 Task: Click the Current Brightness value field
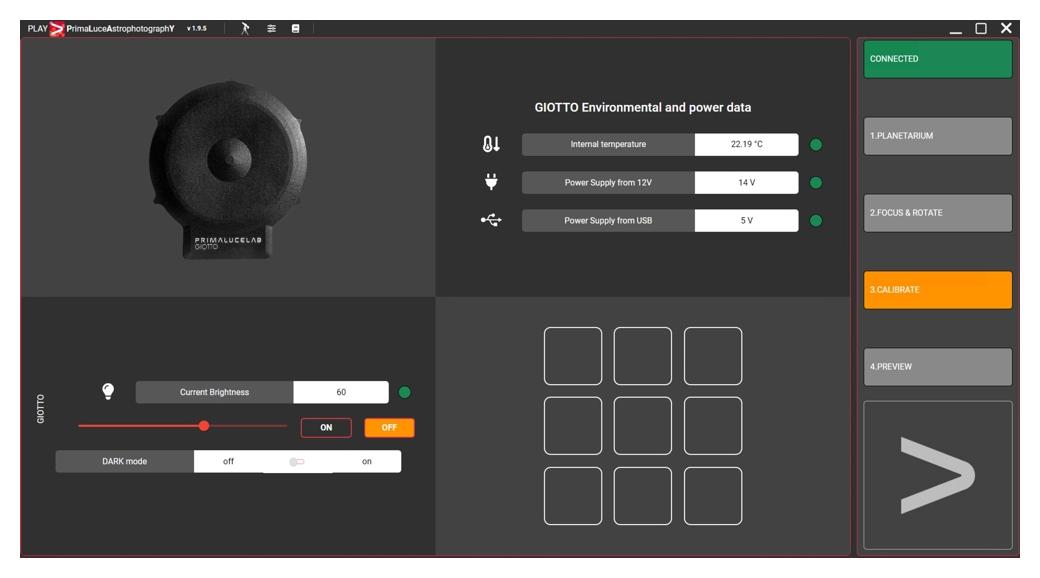(x=341, y=392)
